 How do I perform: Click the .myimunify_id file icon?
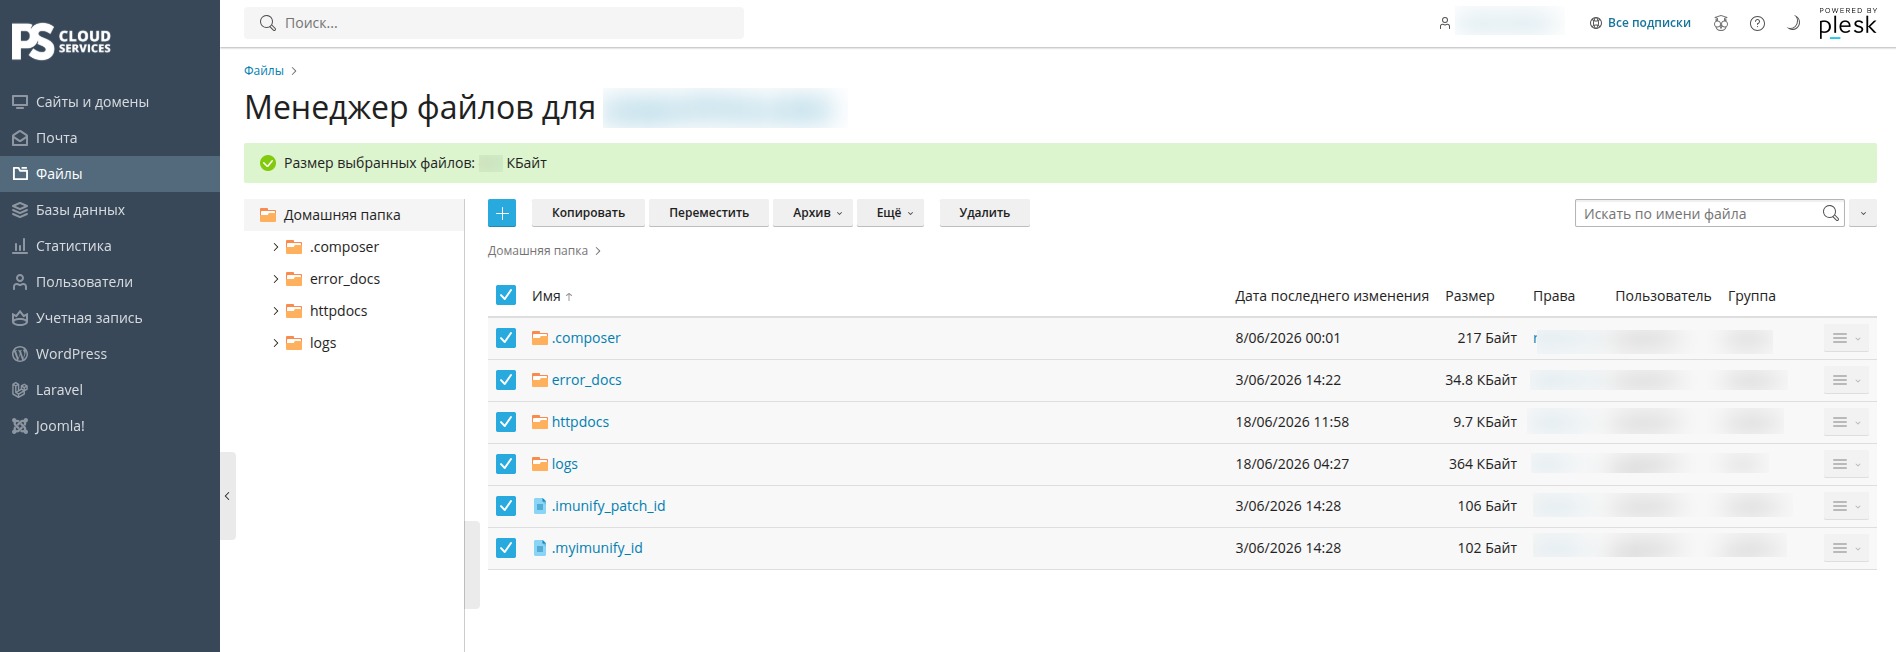tap(540, 548)
